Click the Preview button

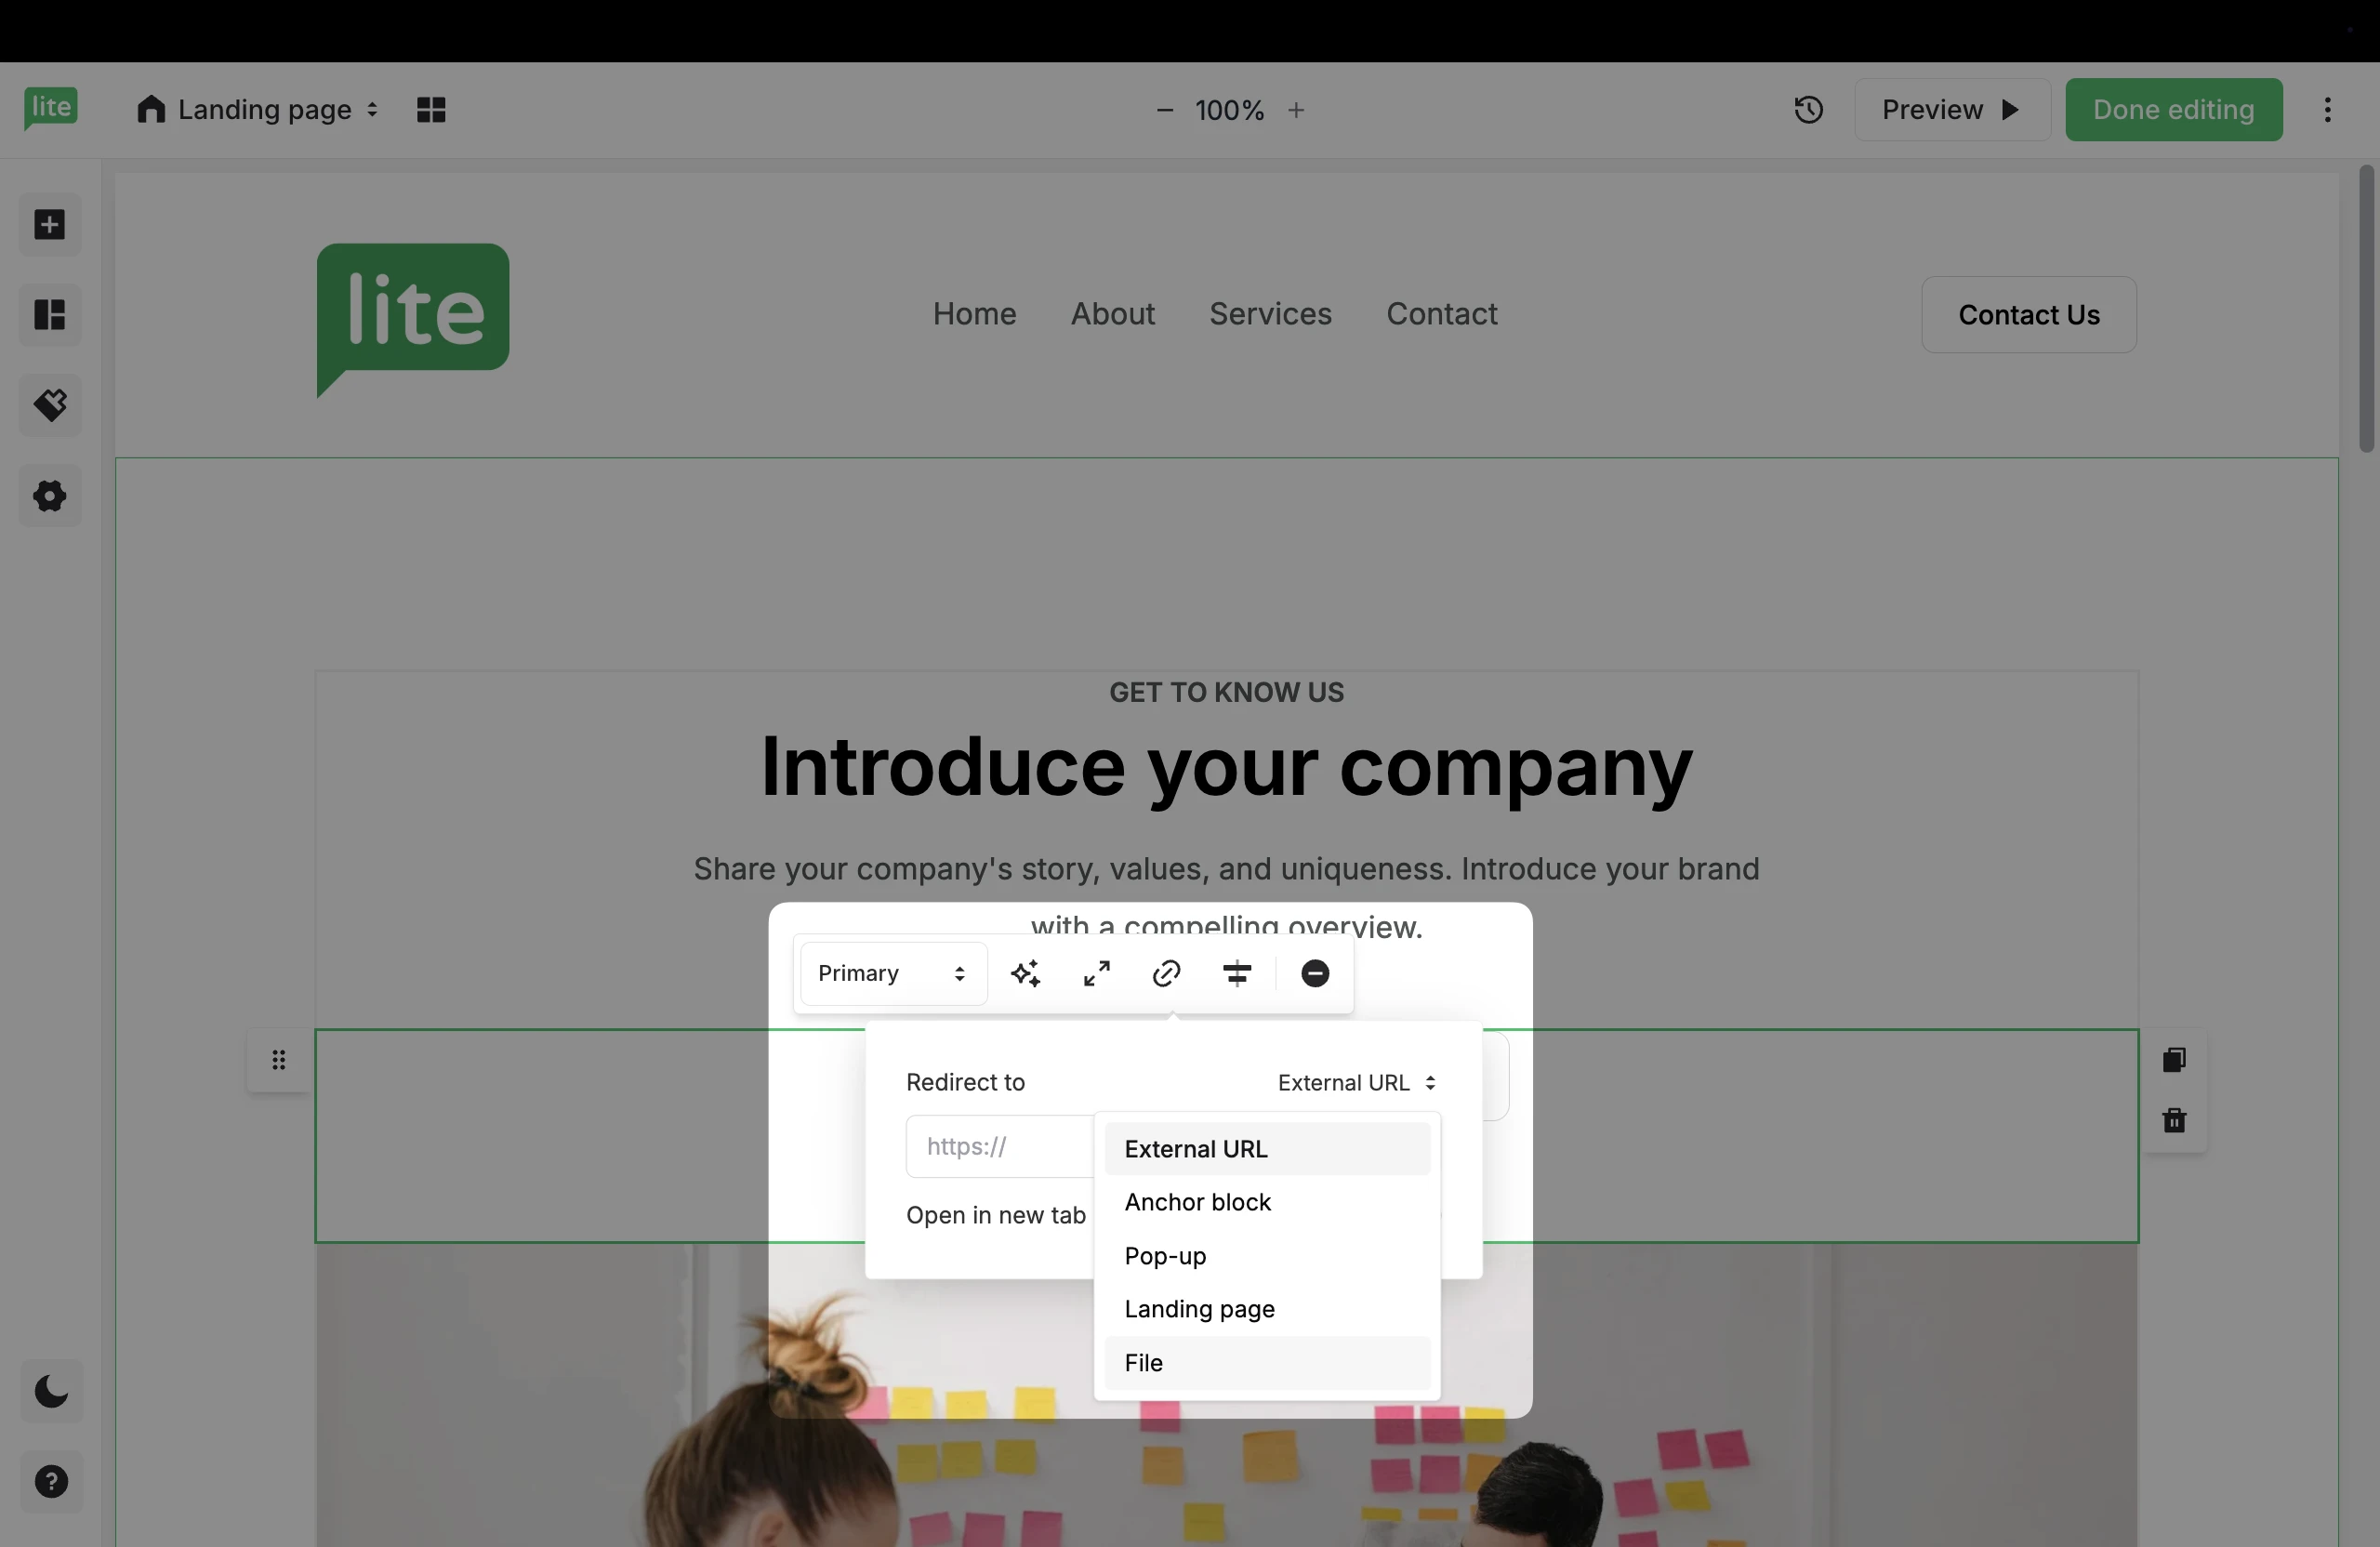pos(1950,109)
